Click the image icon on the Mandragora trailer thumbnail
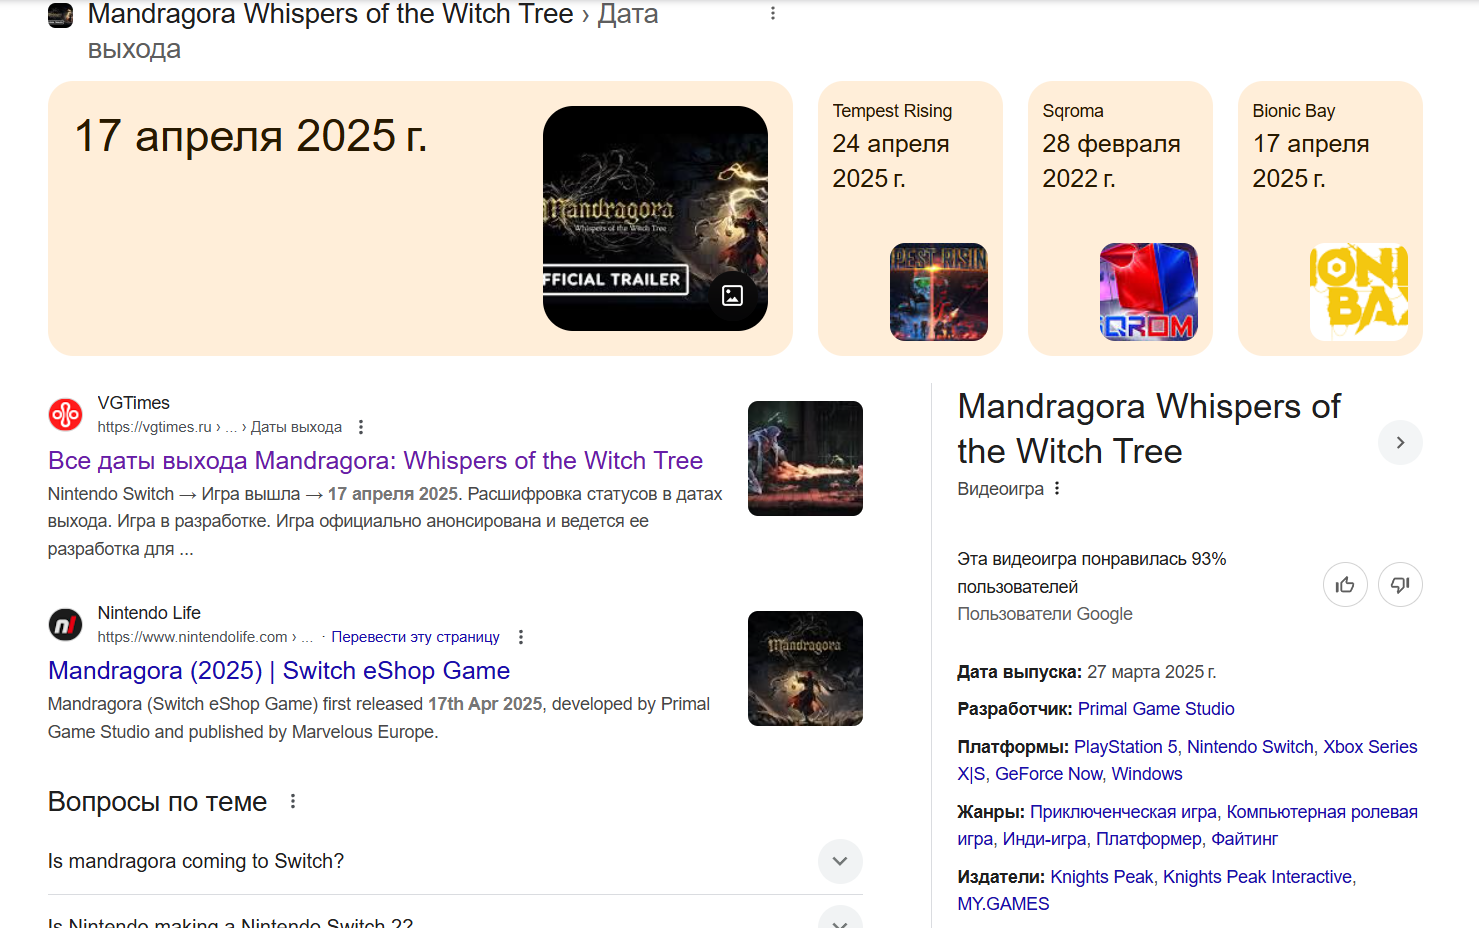This screenshot has width=1479, height=928. pos(732,295)
